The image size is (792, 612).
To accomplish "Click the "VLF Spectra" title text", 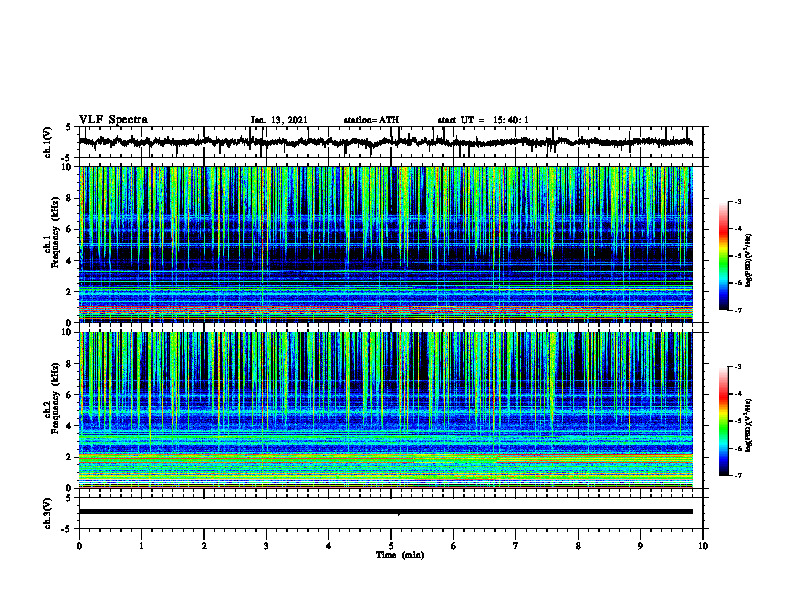I will pos(113,120).
